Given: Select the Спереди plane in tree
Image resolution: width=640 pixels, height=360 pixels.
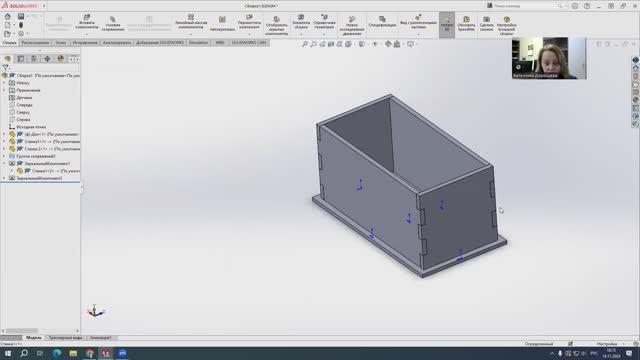Looking at the screenshot, I should point(24,105).
